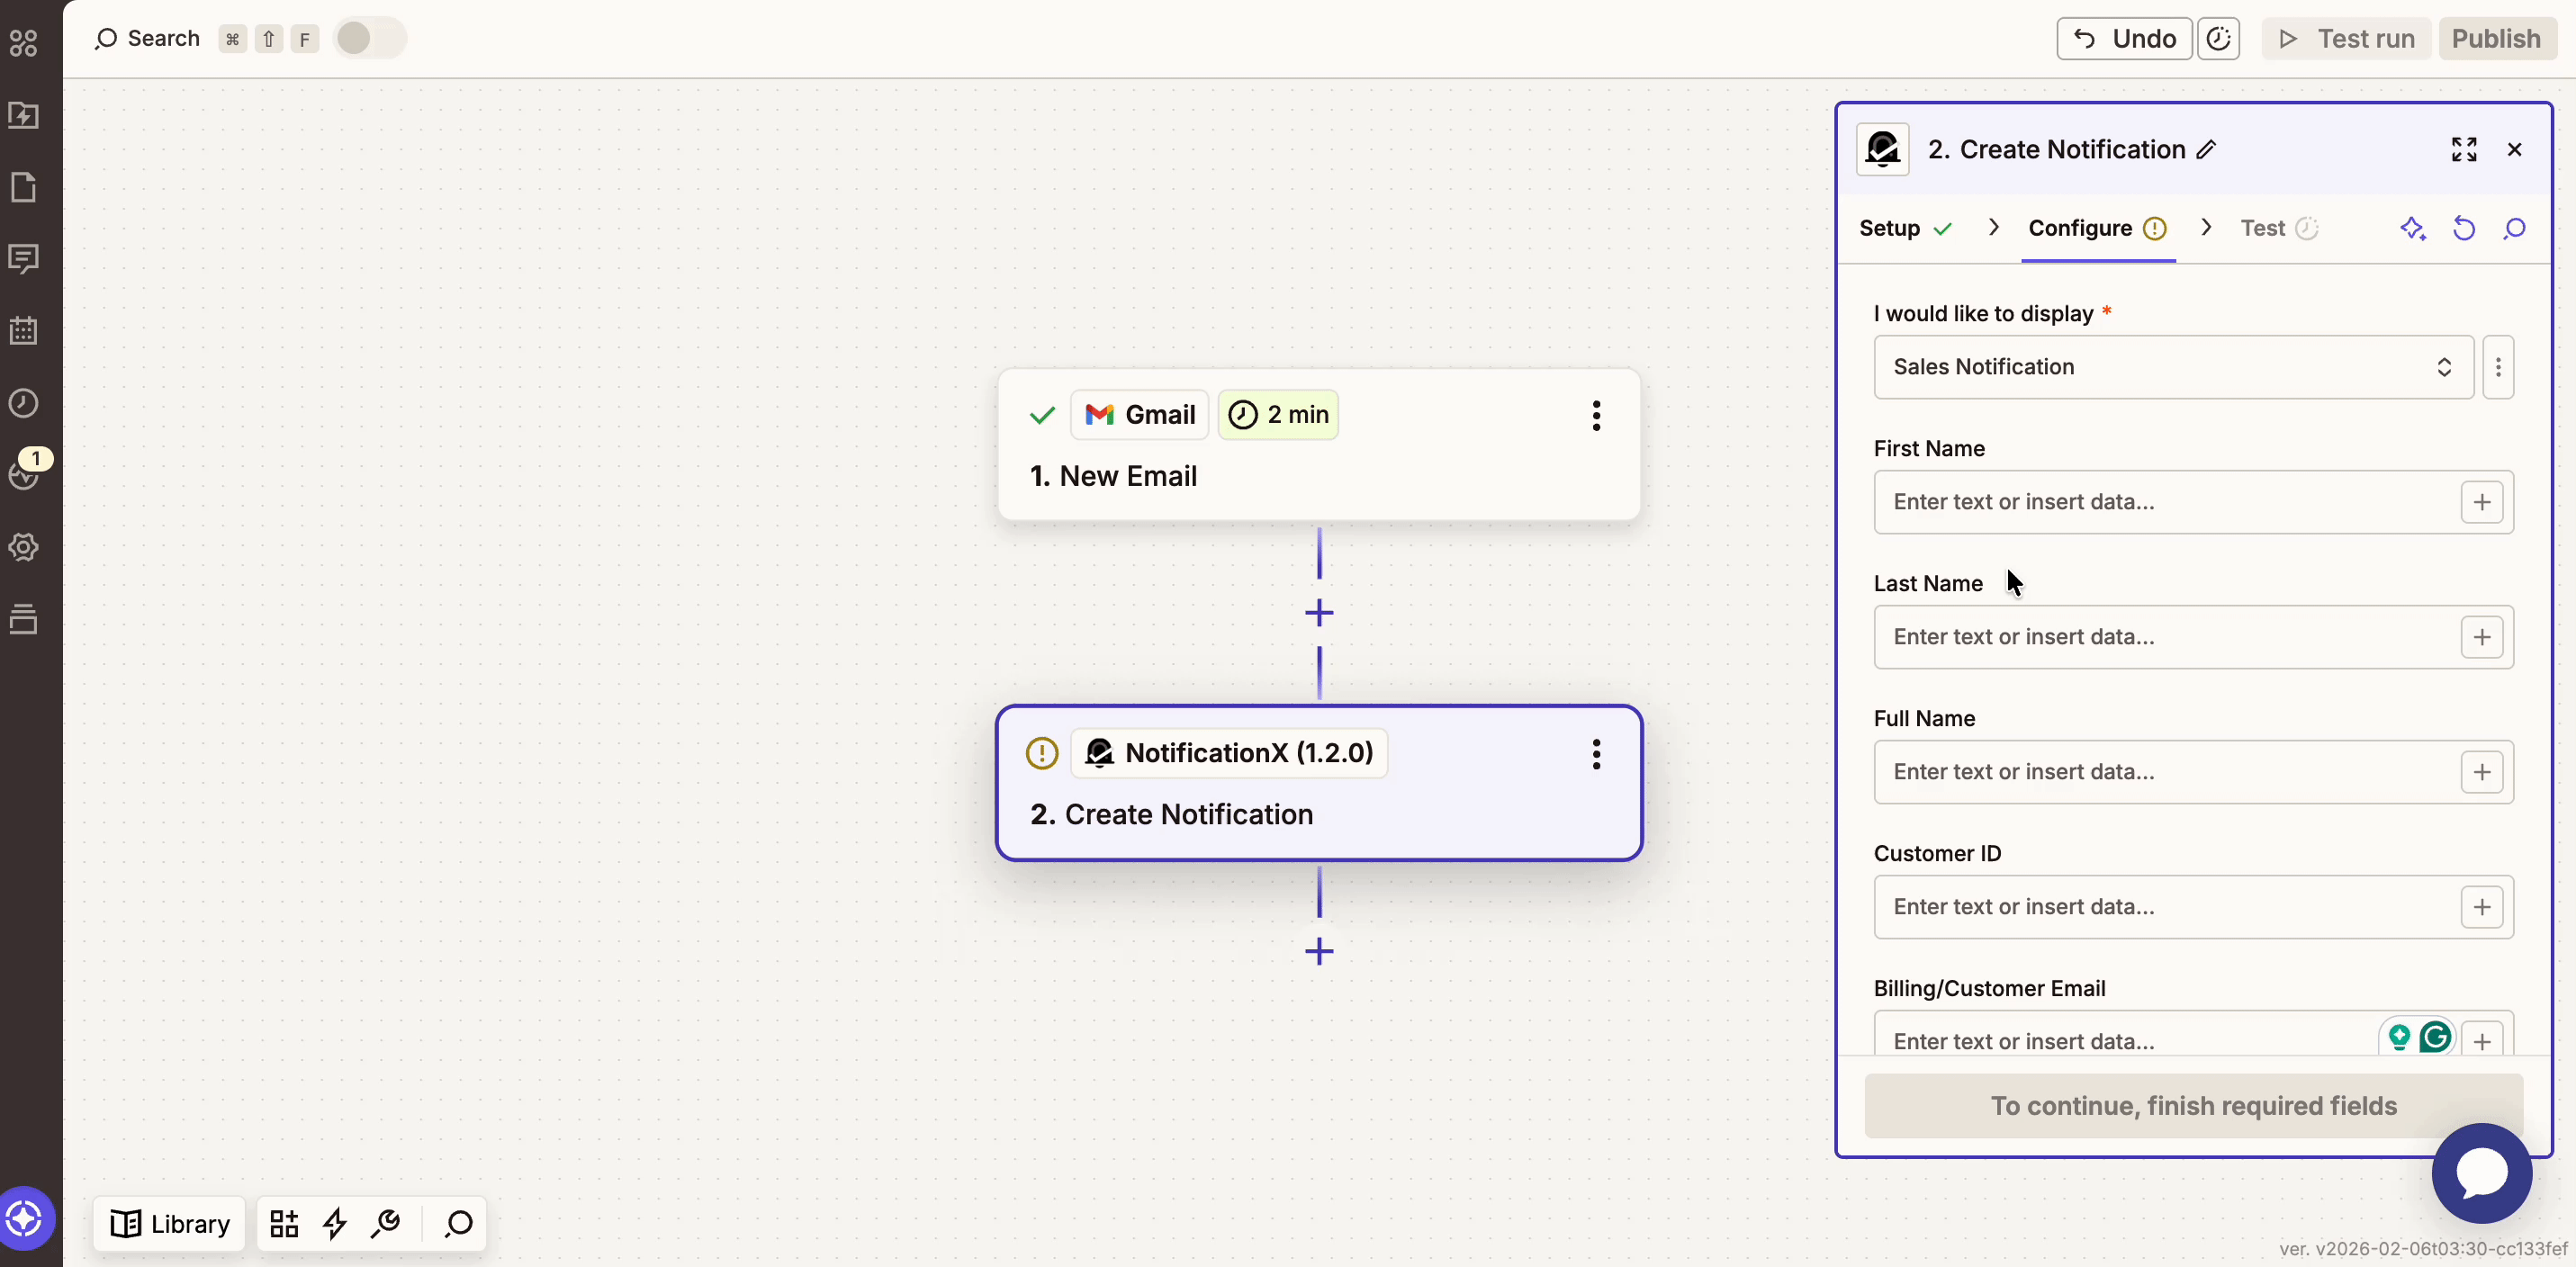
Task: Add step between Gmail and NotificationX
Action: pyautogui.click(x=1319, y=613)
